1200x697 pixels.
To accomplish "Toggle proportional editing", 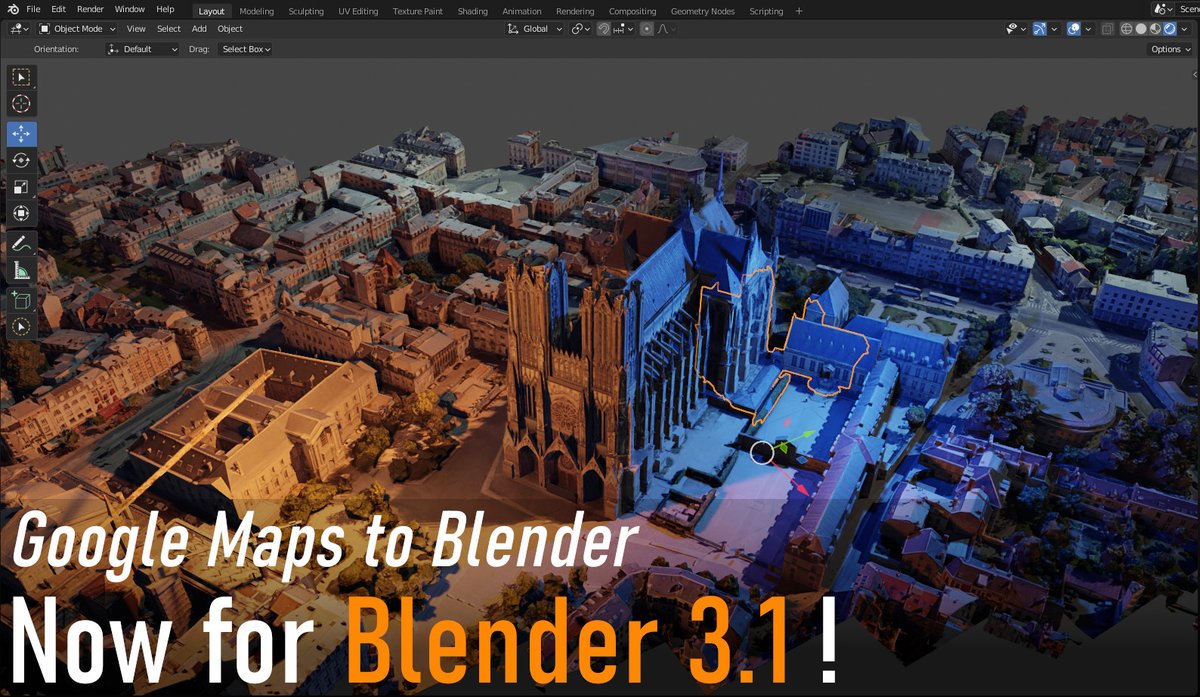I will click(x=647, y=29).
